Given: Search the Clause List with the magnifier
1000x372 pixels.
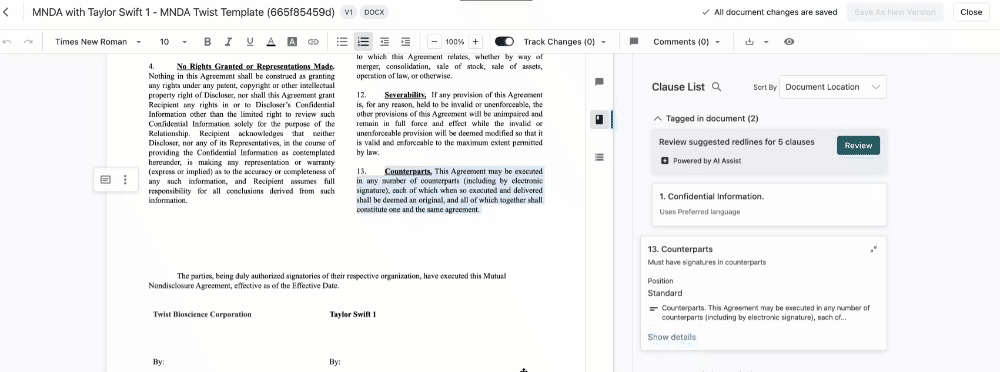Looking at the screenshot, I should click(716, 87).
